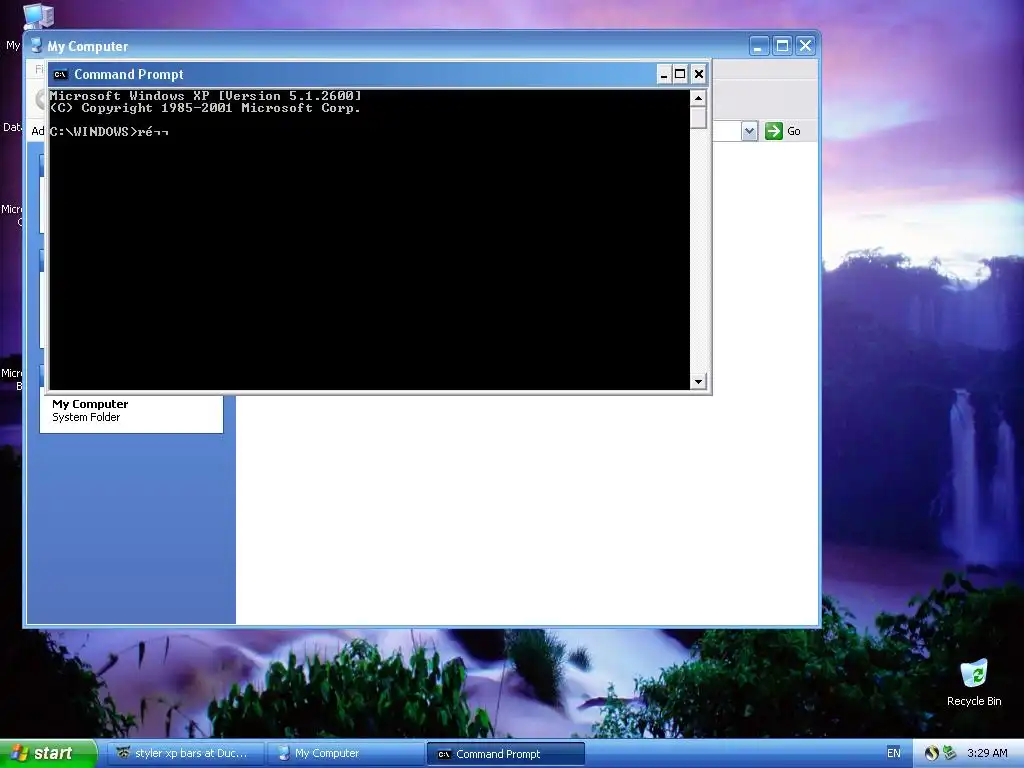Image resolution: width=1024 pixels, height=768 pixels.
Task: Click the Command Prompt scrollbar thumb
Action: click(698, 118)
